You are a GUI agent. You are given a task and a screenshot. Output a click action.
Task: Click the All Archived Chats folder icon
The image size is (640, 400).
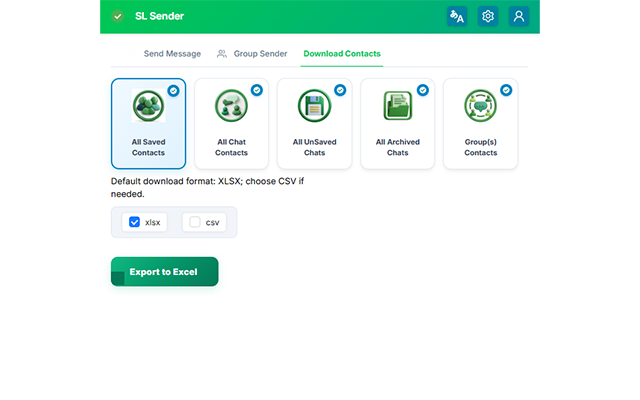(398, 106)
